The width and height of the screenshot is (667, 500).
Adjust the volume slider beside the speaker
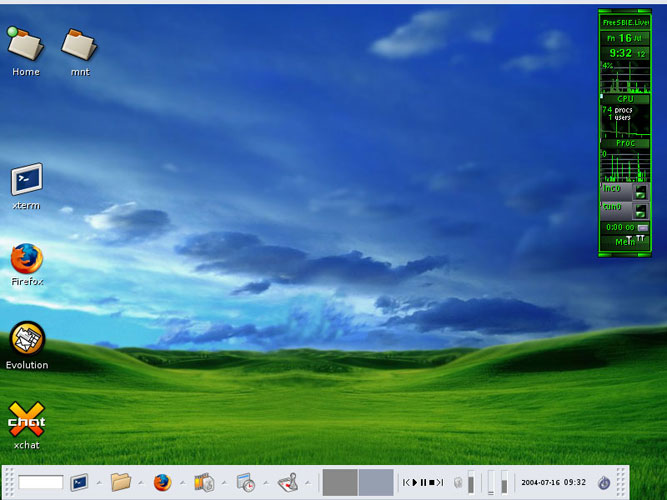coord(471,483)
